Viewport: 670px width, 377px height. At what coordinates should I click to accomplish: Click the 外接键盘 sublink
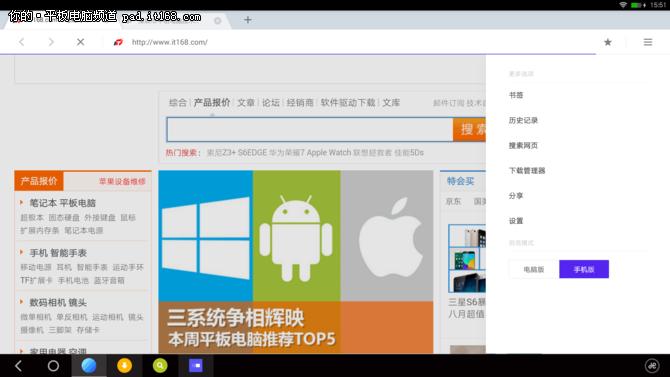coord(100,218)
